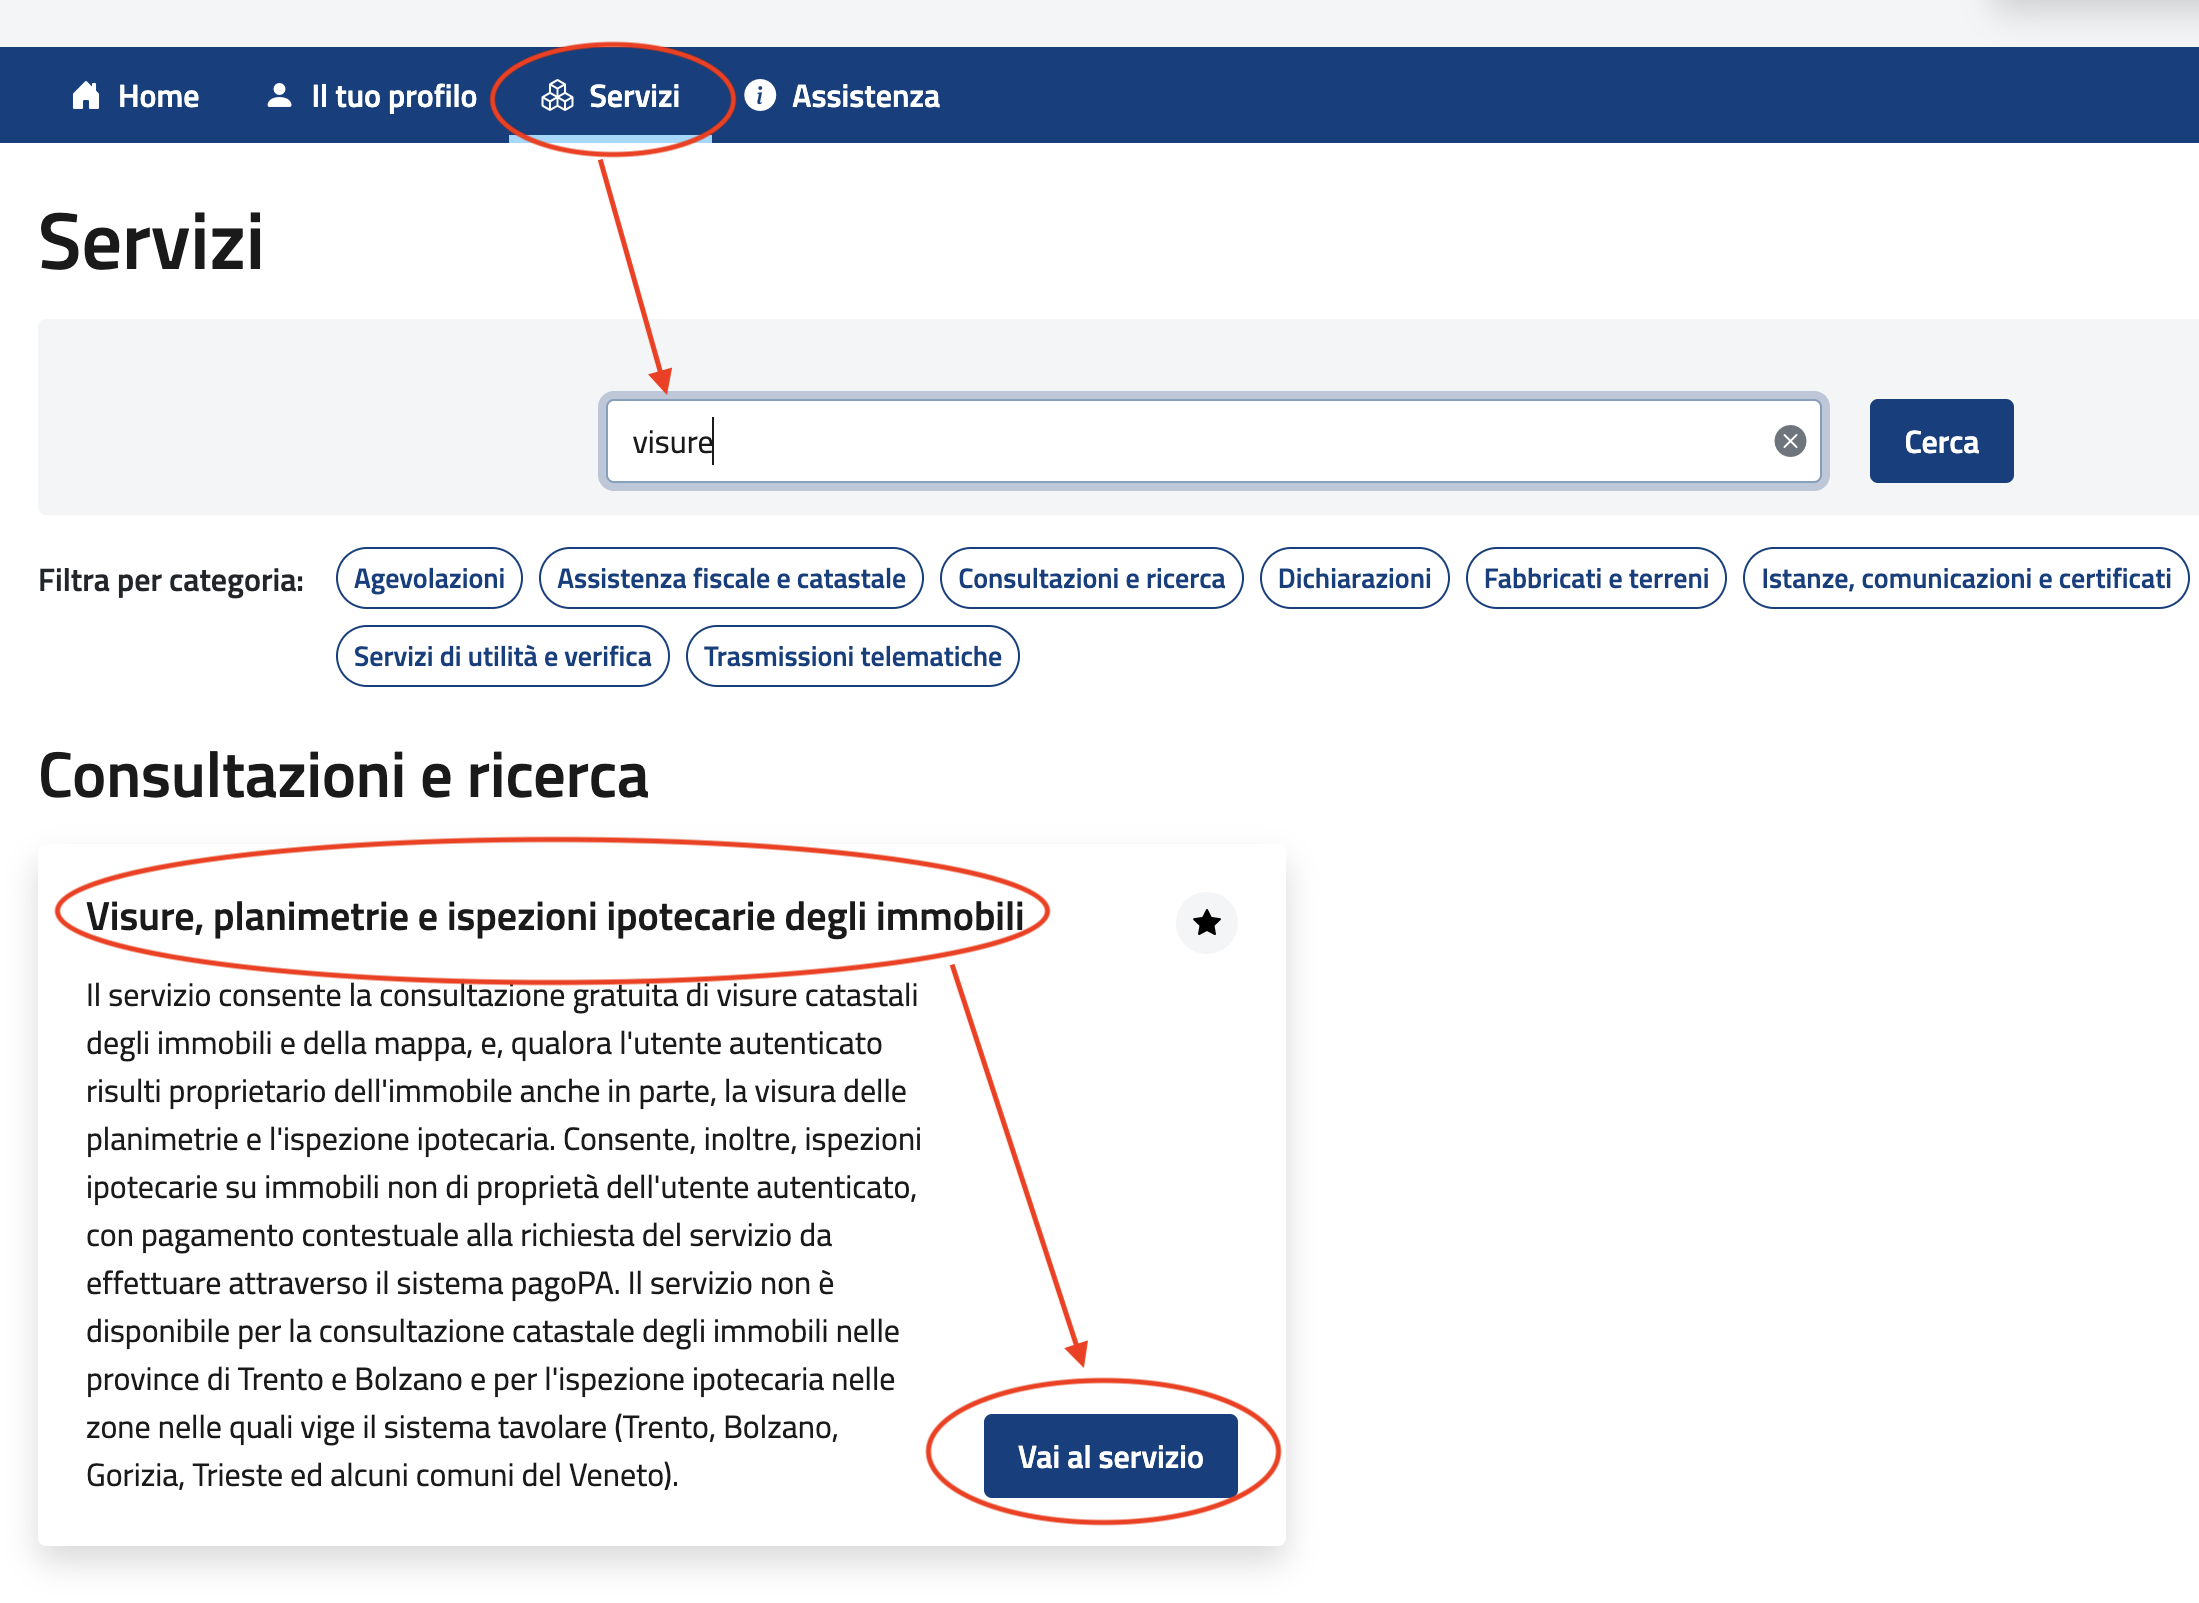Click Vai al servizio button

1110,1456
